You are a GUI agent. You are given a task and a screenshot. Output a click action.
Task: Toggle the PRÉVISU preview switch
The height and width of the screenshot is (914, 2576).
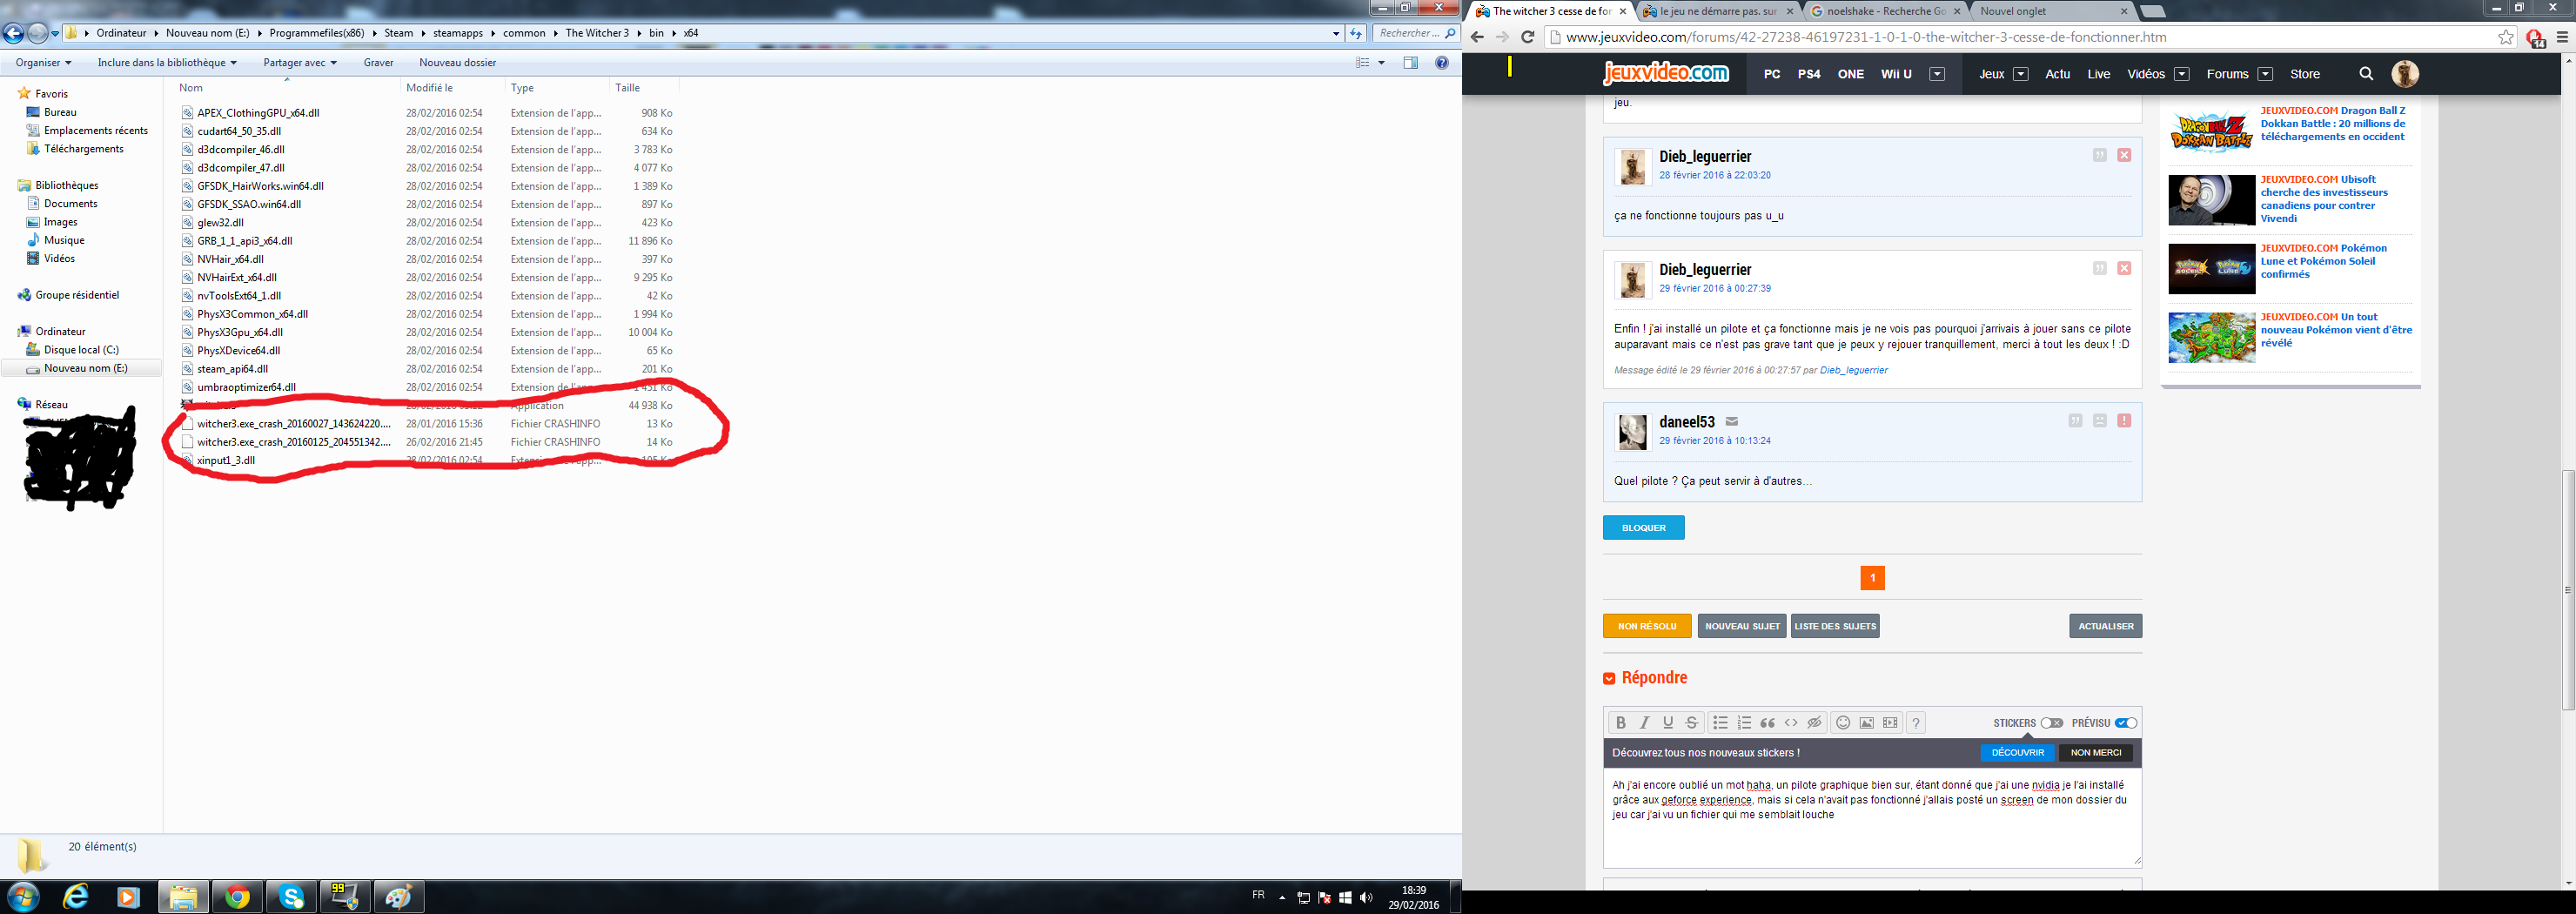pos(2126,723)
